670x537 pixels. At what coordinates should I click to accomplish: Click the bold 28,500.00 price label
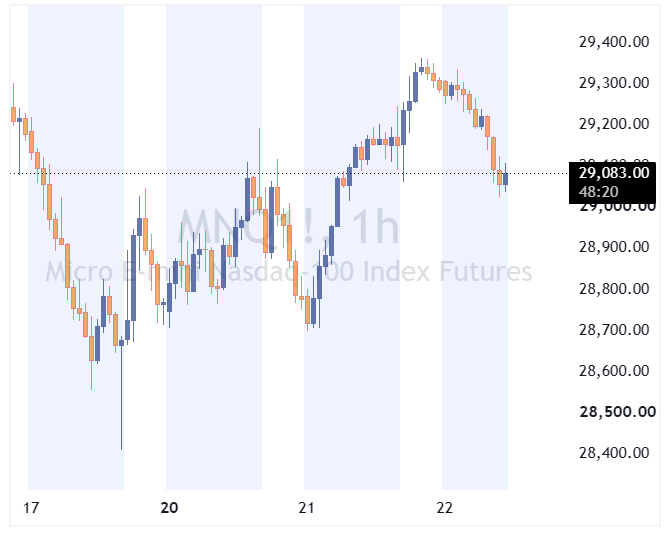[x=617, y=412]
